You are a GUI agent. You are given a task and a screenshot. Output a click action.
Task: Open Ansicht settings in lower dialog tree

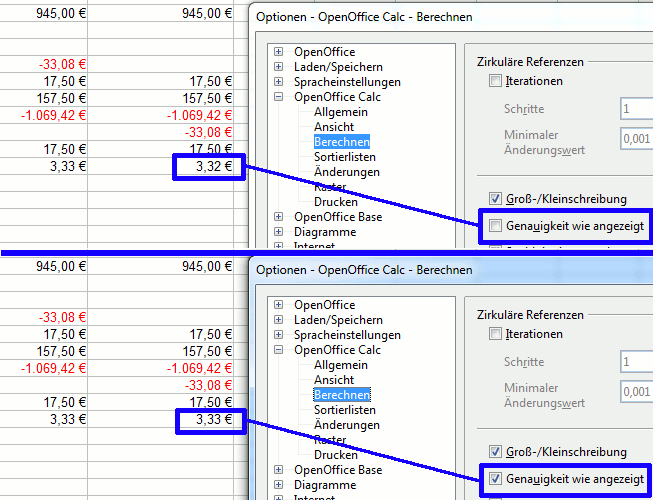333,380
